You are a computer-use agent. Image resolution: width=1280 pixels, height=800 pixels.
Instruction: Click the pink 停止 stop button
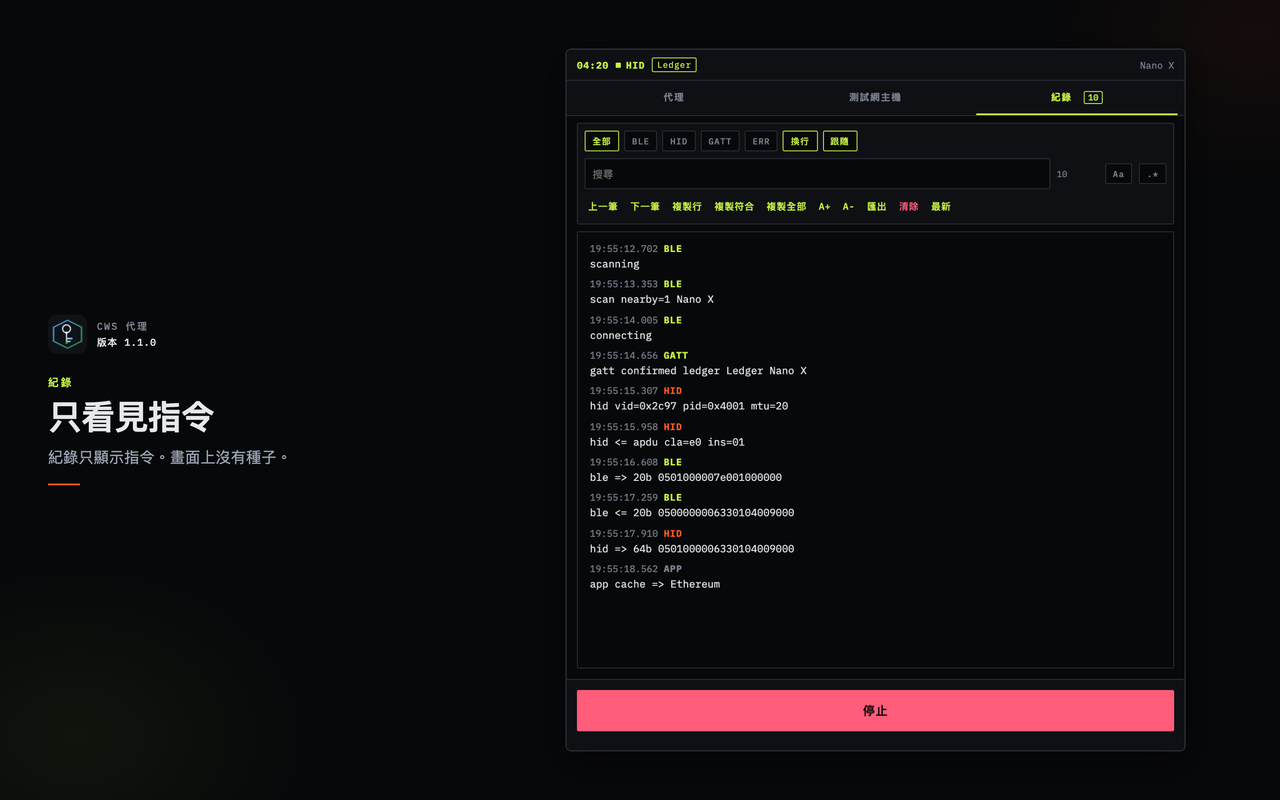point(875,711)
